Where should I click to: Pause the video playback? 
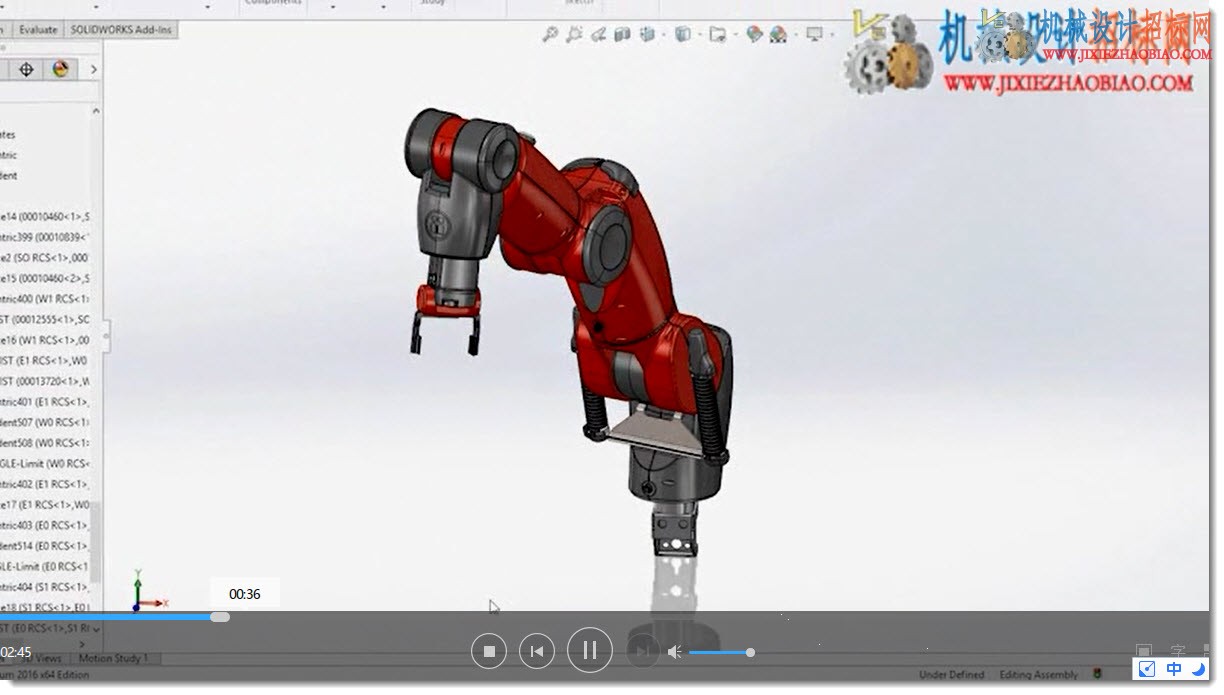(590, 651)
